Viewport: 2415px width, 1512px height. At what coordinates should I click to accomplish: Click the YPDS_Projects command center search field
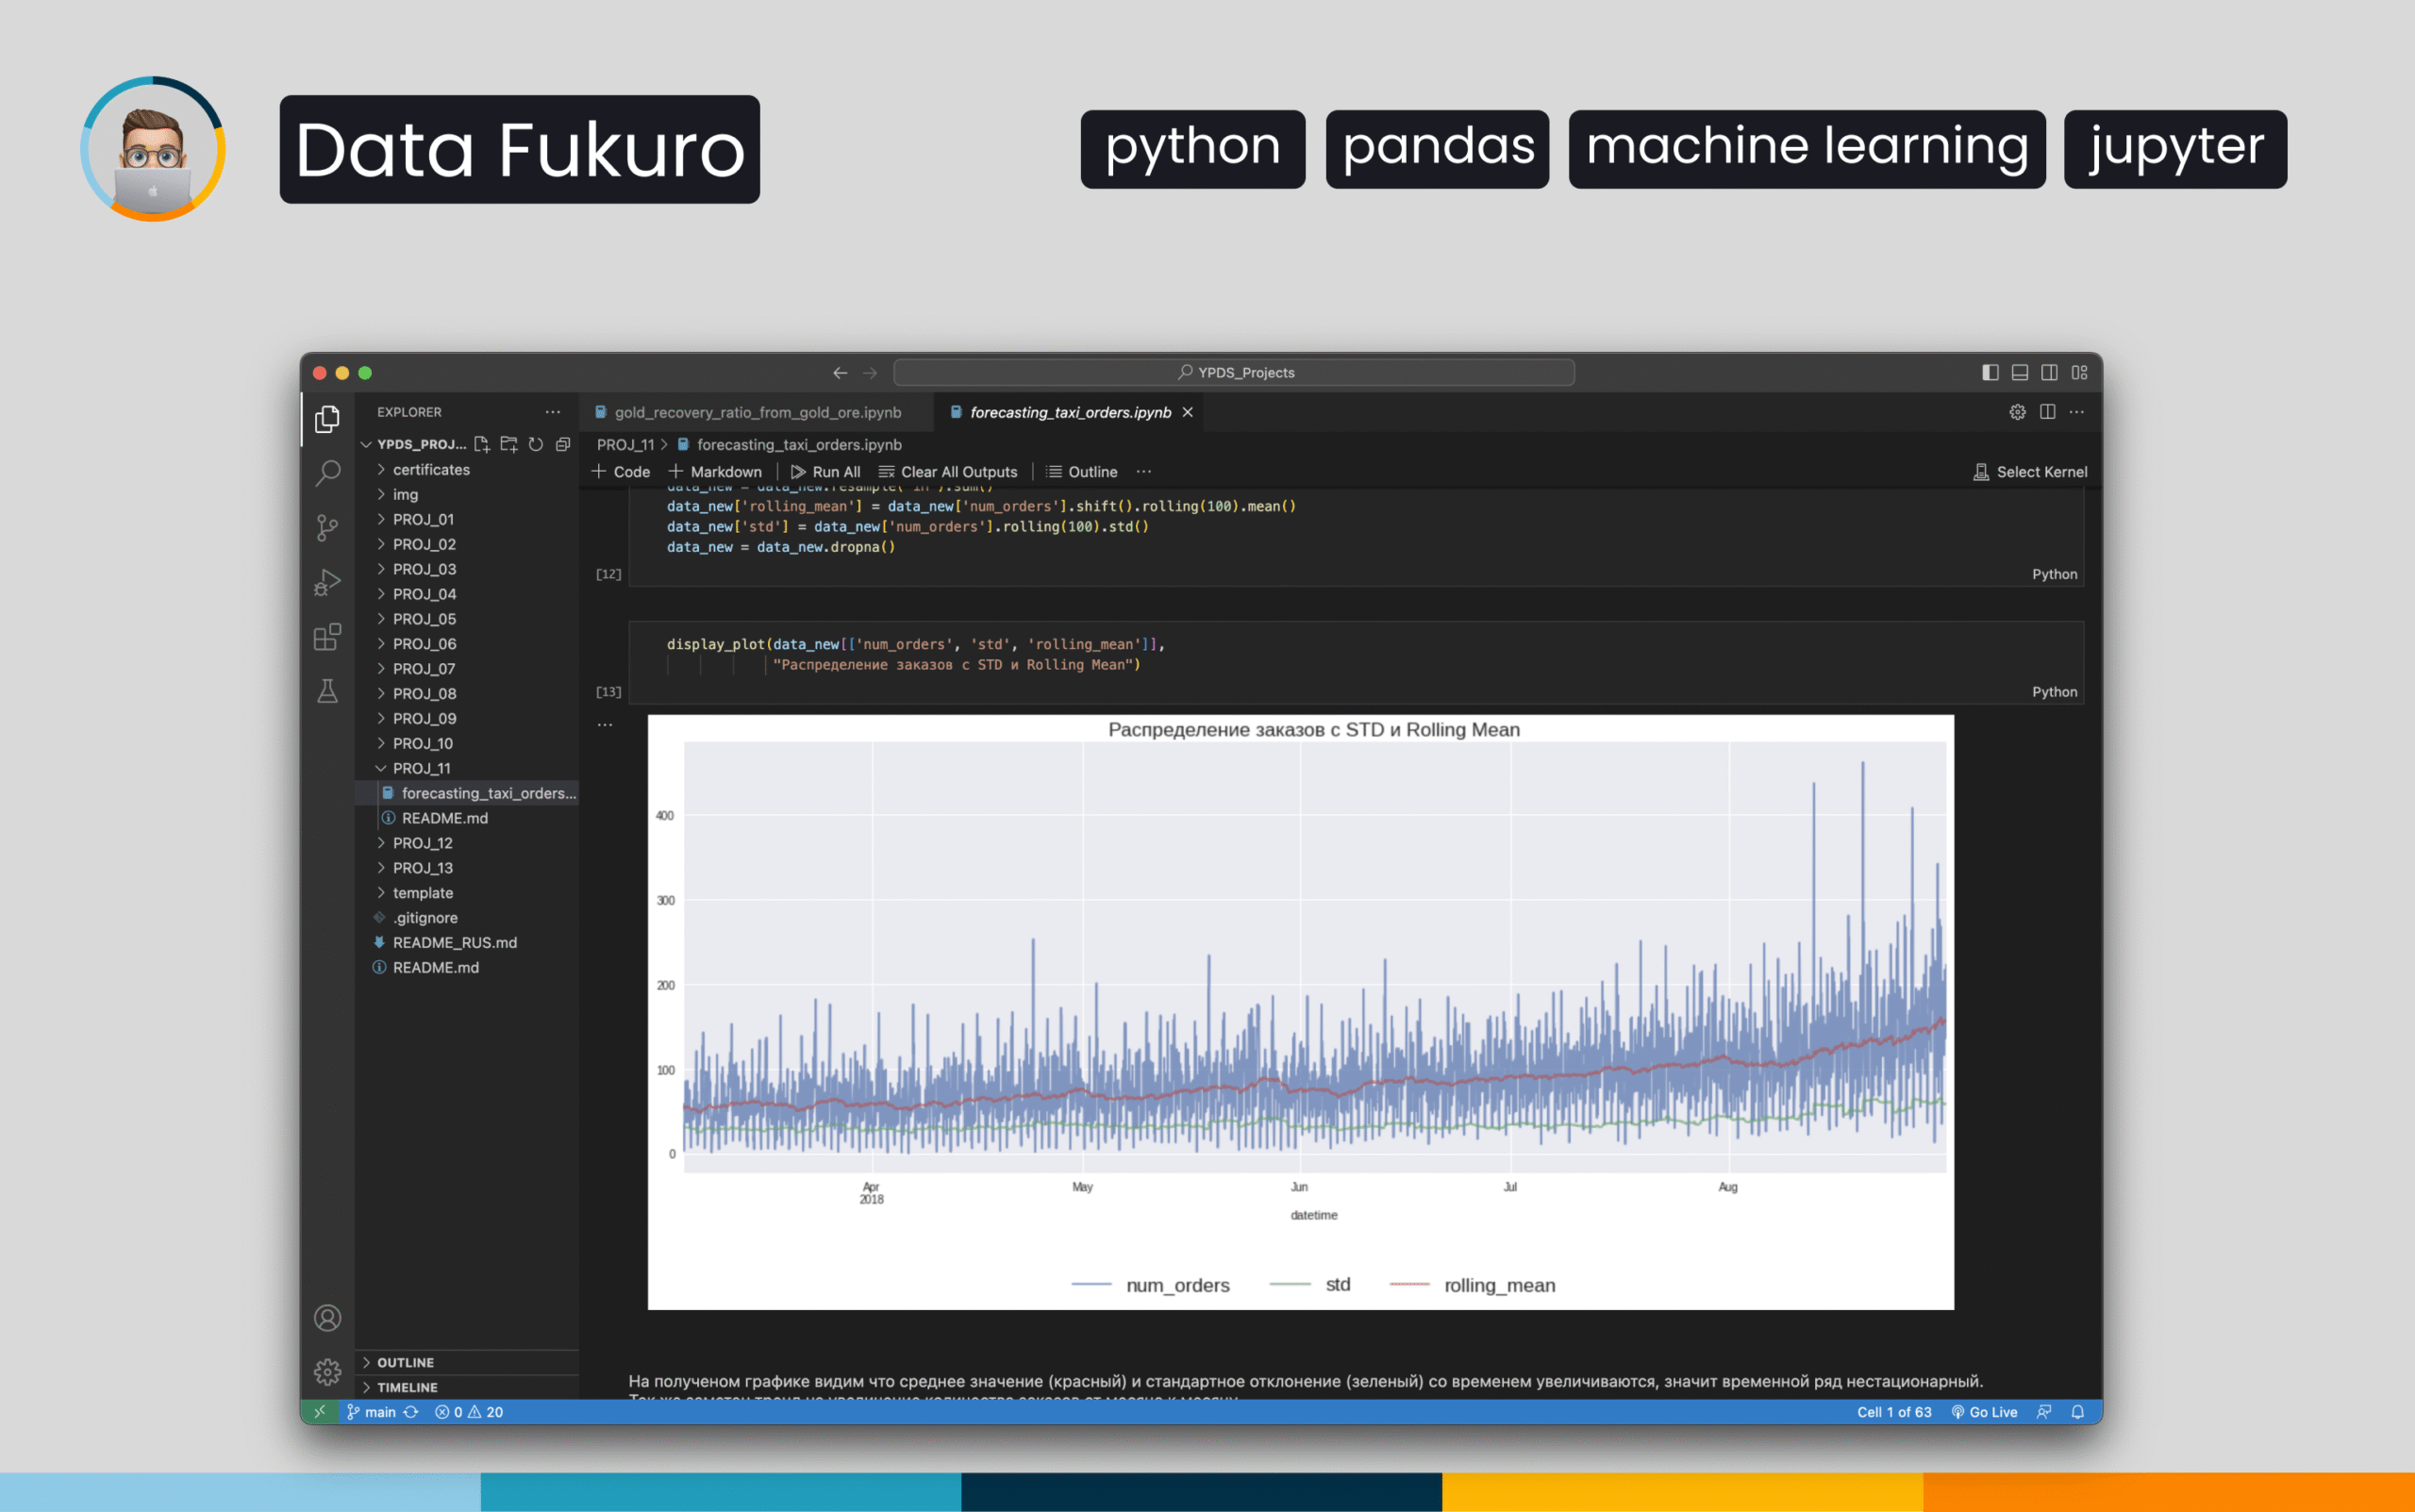tap(1234, 372)
